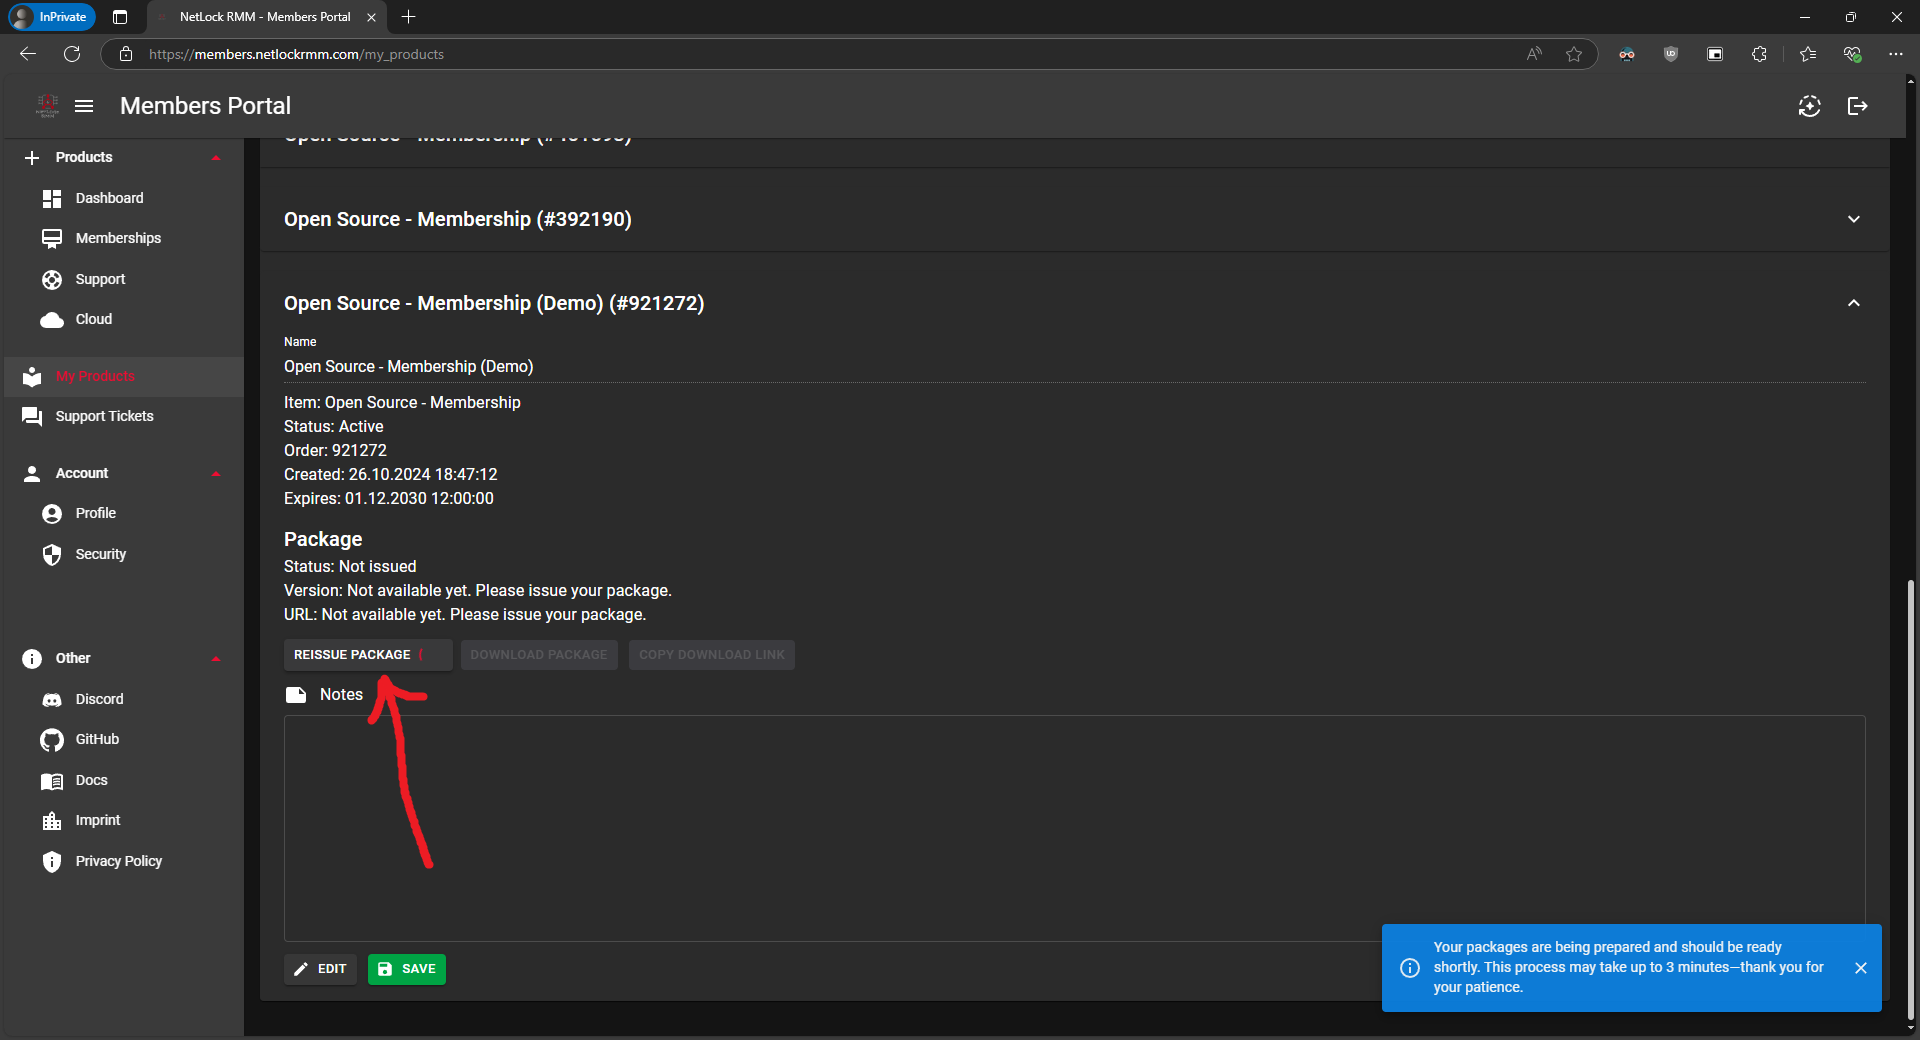Click the Download Package button

tap(539, 655)
